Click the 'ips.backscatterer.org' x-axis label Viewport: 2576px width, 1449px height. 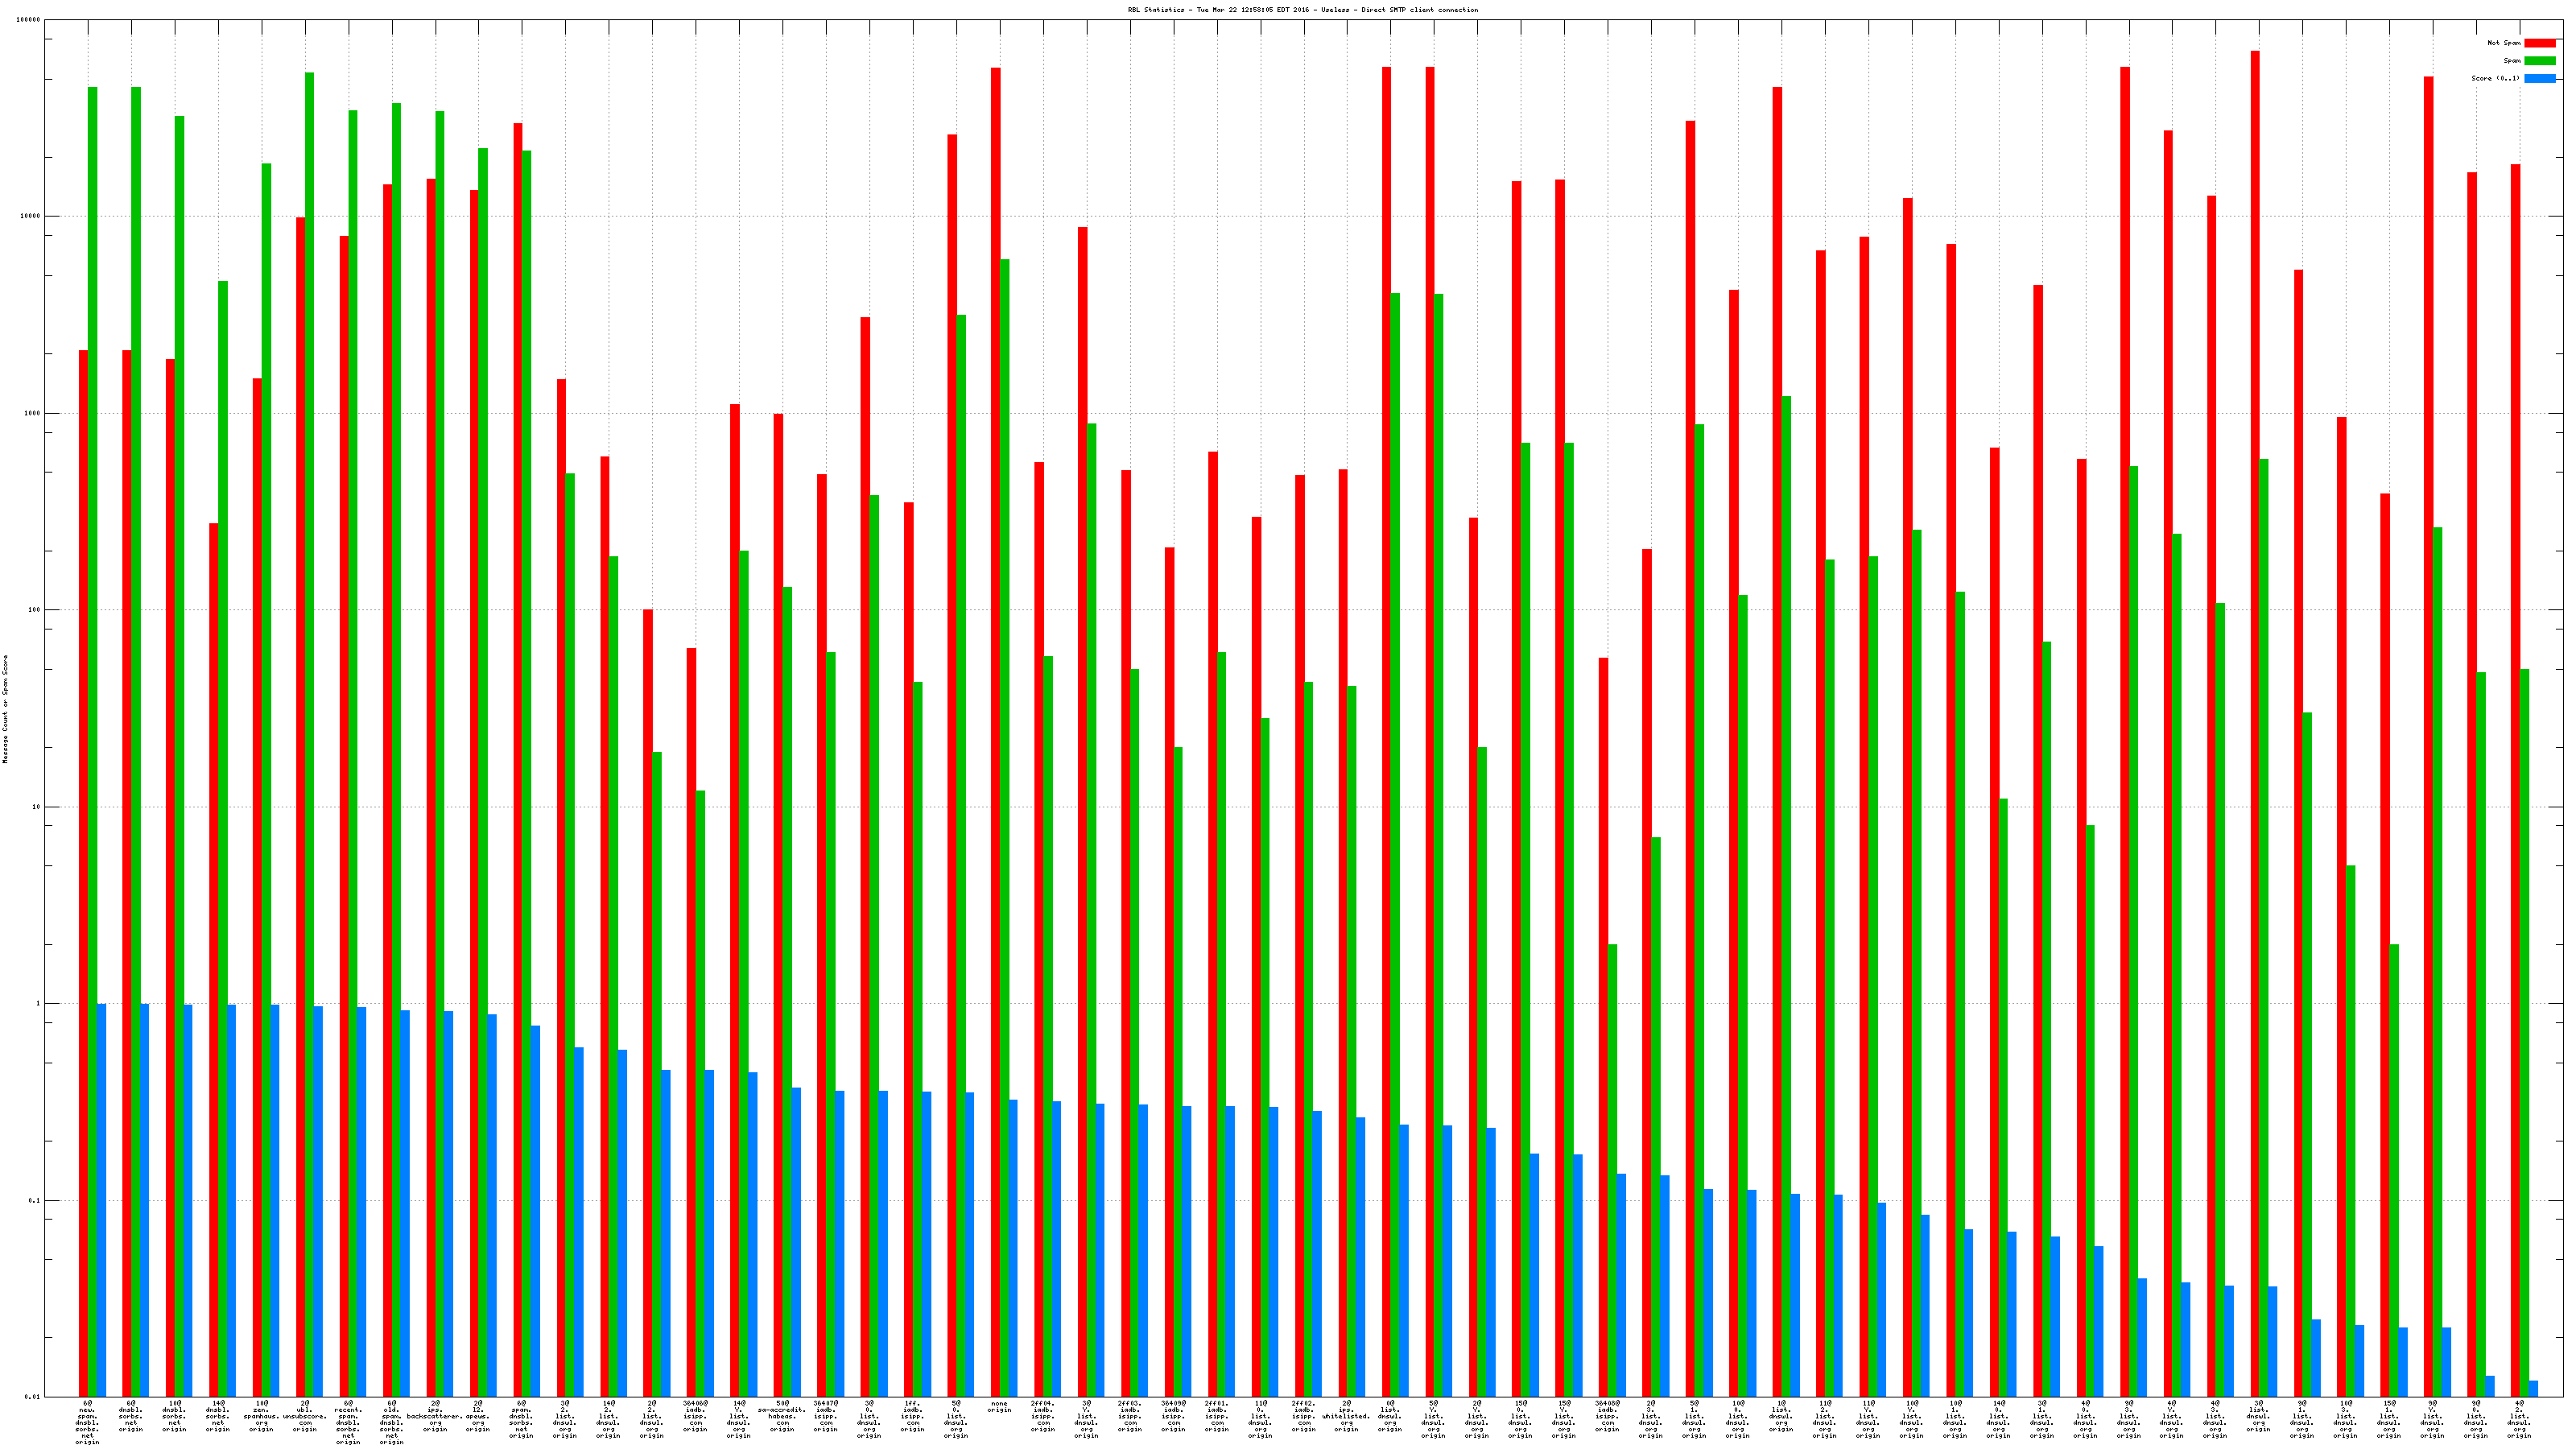[435, 1416]
